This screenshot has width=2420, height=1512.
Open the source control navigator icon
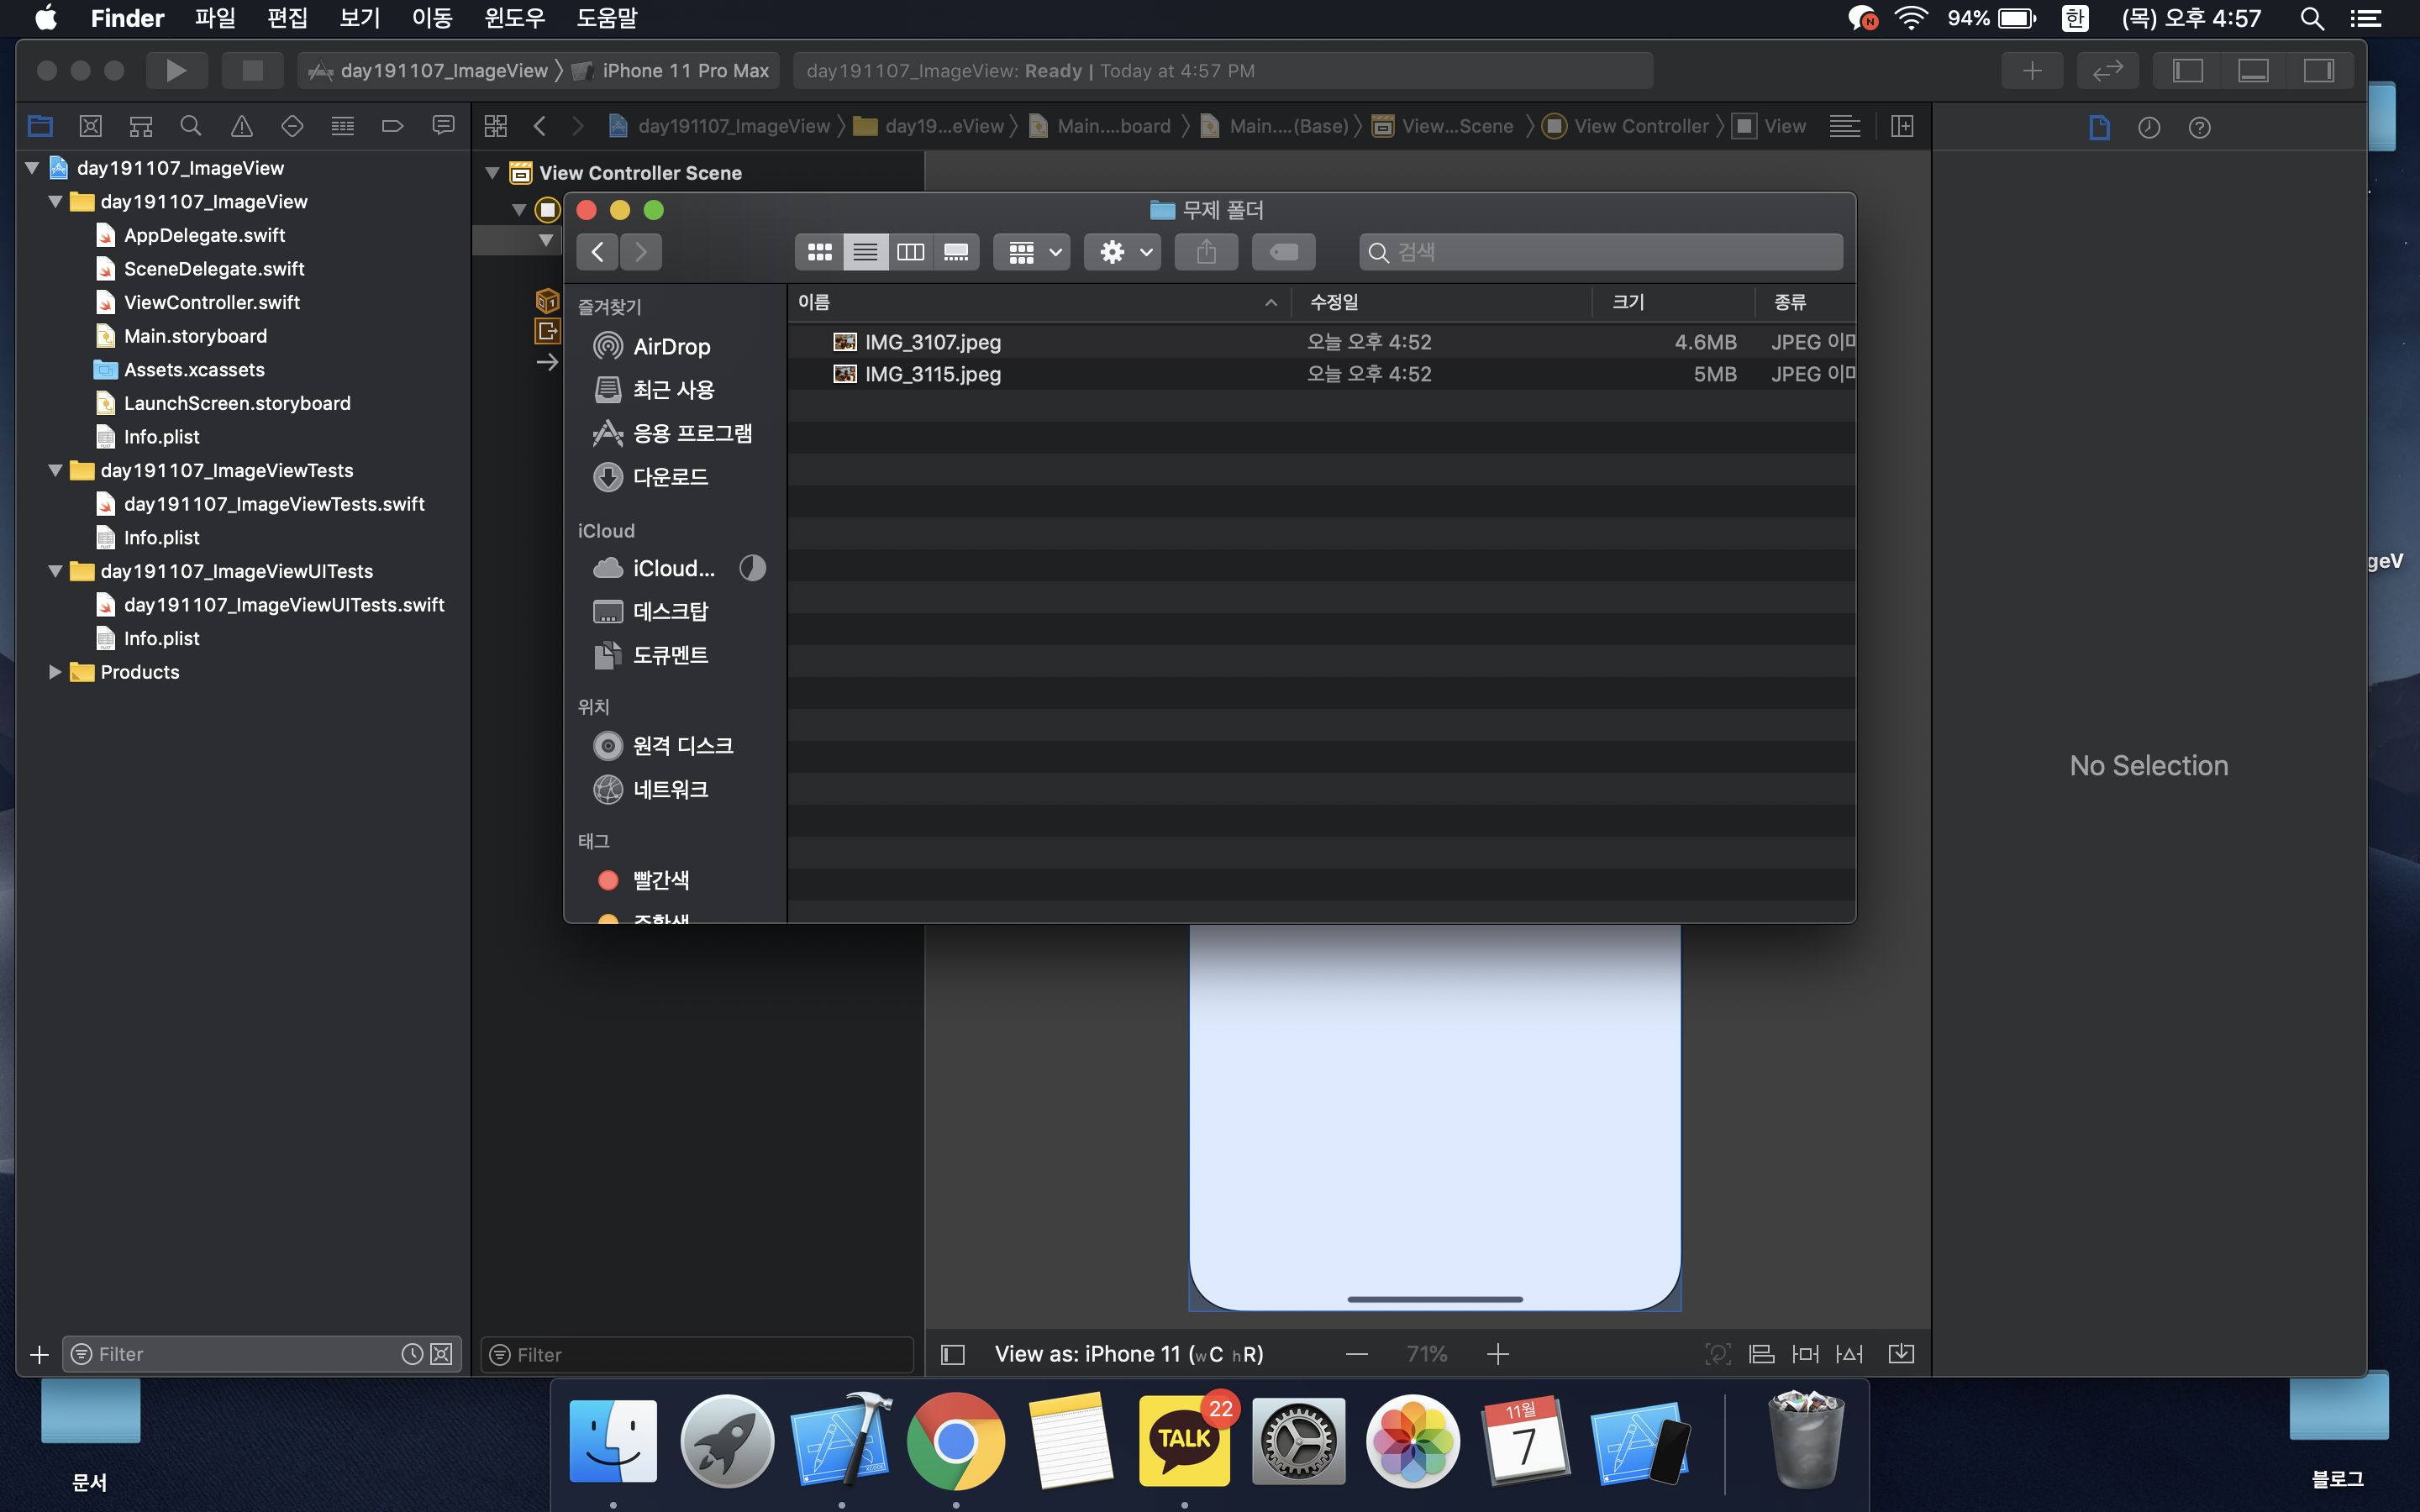(x=90, y=126)
